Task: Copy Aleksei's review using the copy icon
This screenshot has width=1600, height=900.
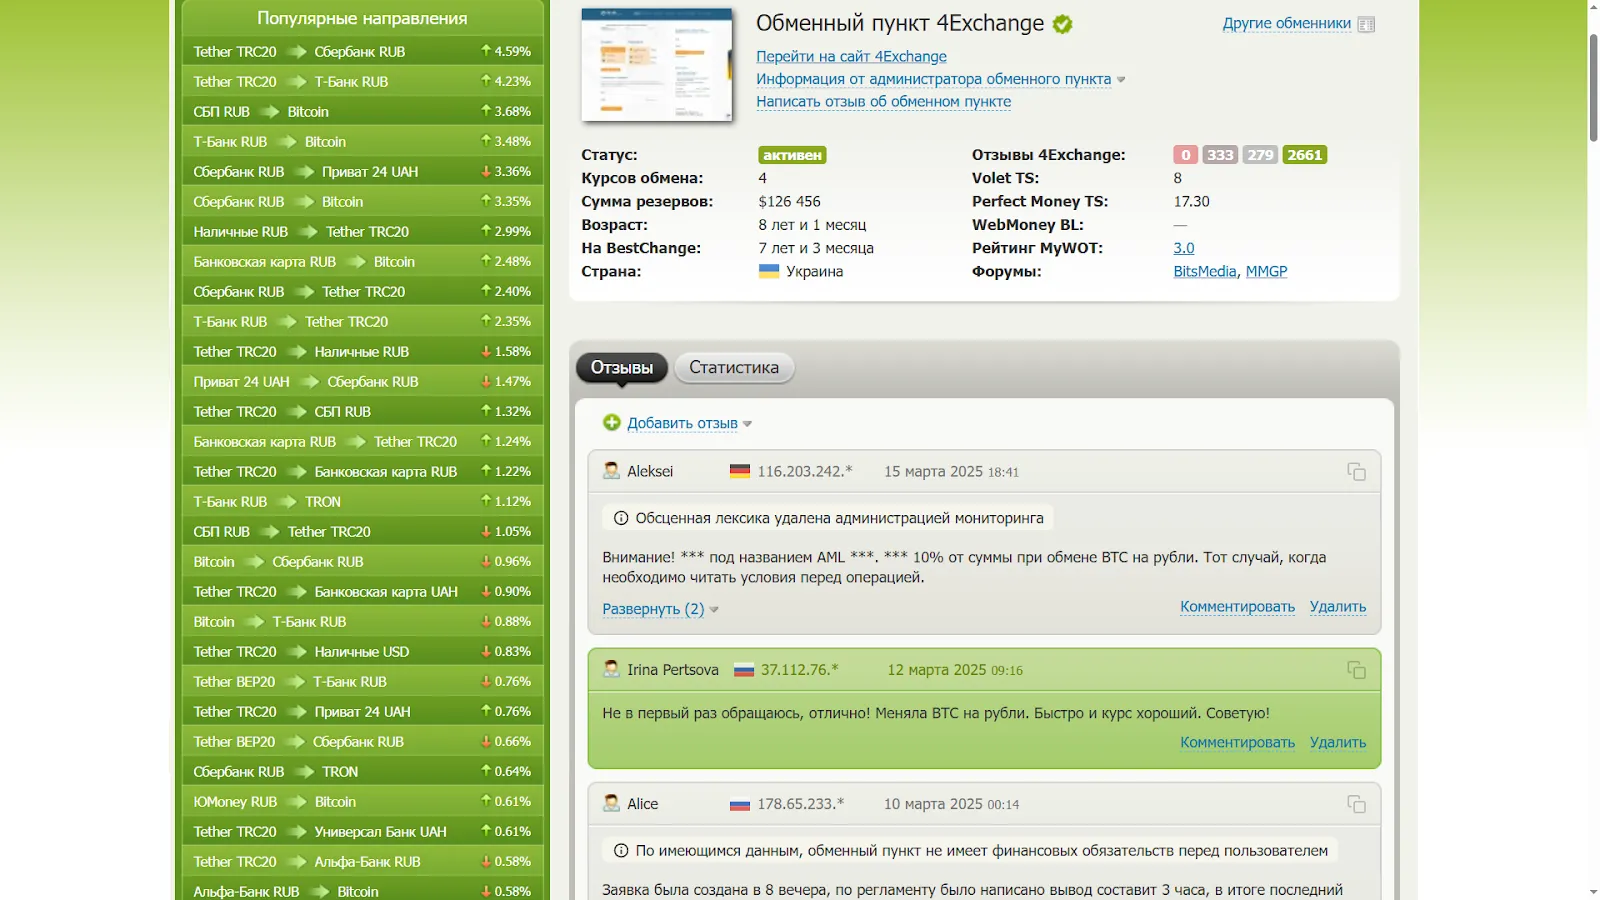Action: tap(1356, 471)
